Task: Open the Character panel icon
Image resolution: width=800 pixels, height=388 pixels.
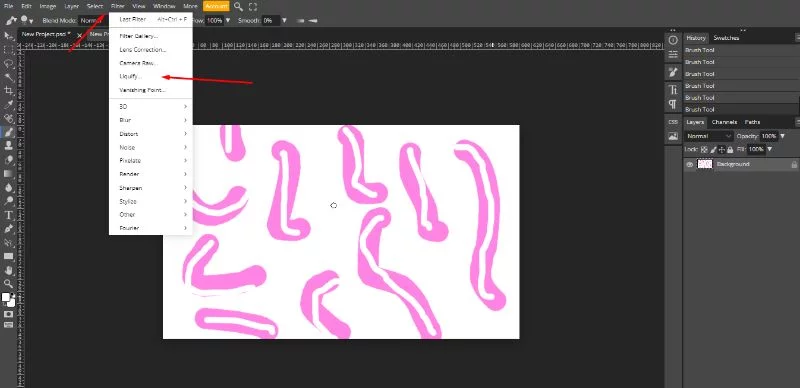Action: pyautogui.click(x=673, y=90)
